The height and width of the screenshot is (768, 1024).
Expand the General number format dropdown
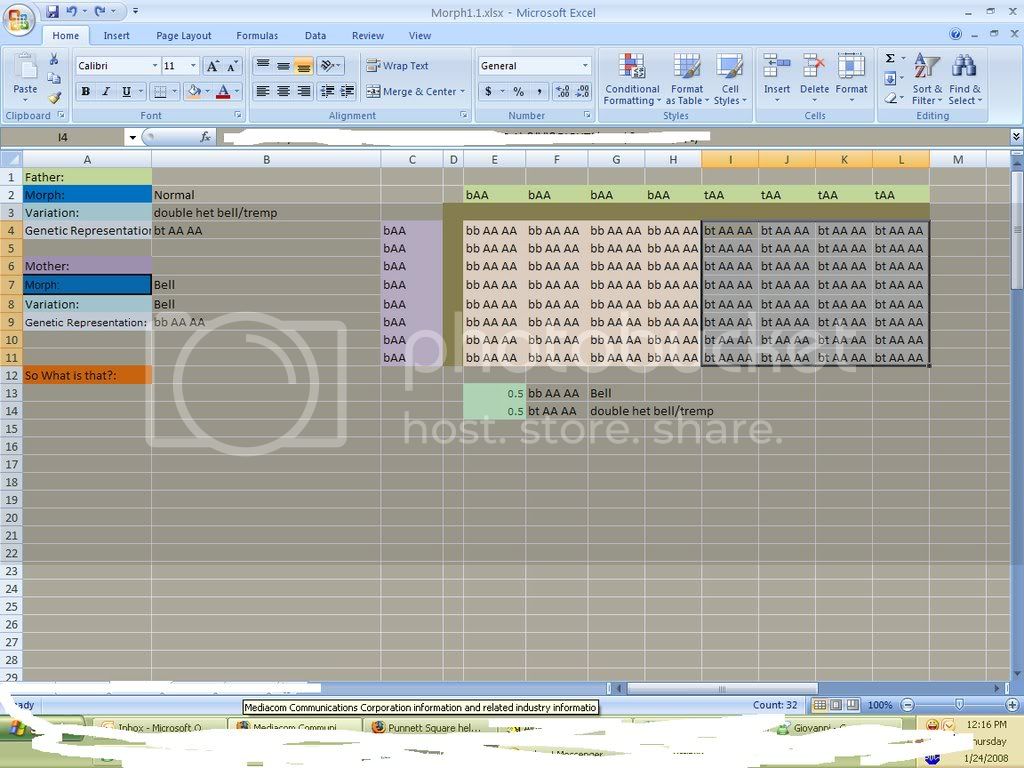click(x=586, y=66)
